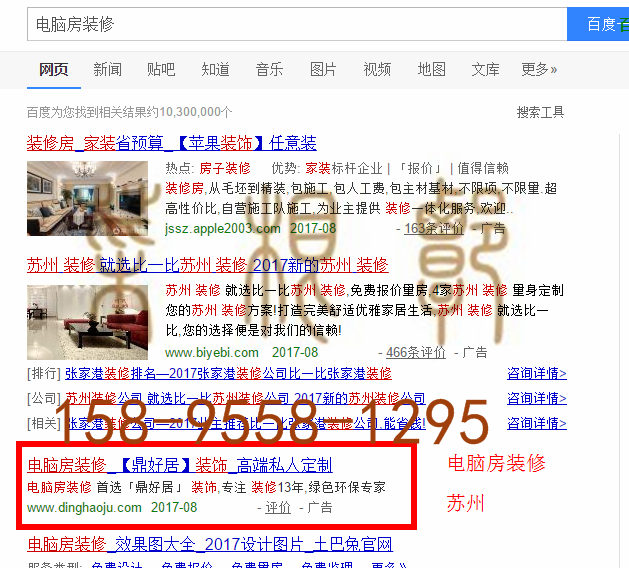The height and width of the screenshot is (568, 629).
Task: Click the 房子装修 hot-topic text
Action: (x=225, y=168)
